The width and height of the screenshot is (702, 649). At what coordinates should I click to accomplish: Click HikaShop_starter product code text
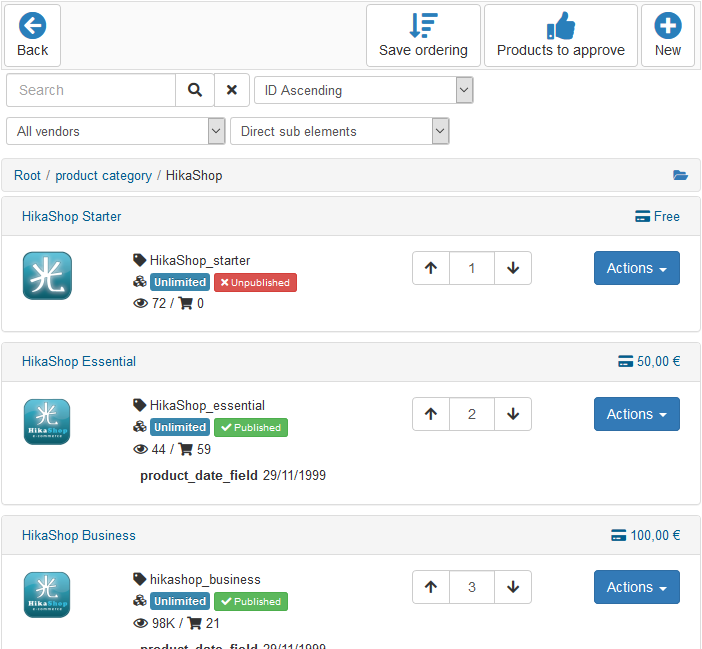click(x=200, y=260)
